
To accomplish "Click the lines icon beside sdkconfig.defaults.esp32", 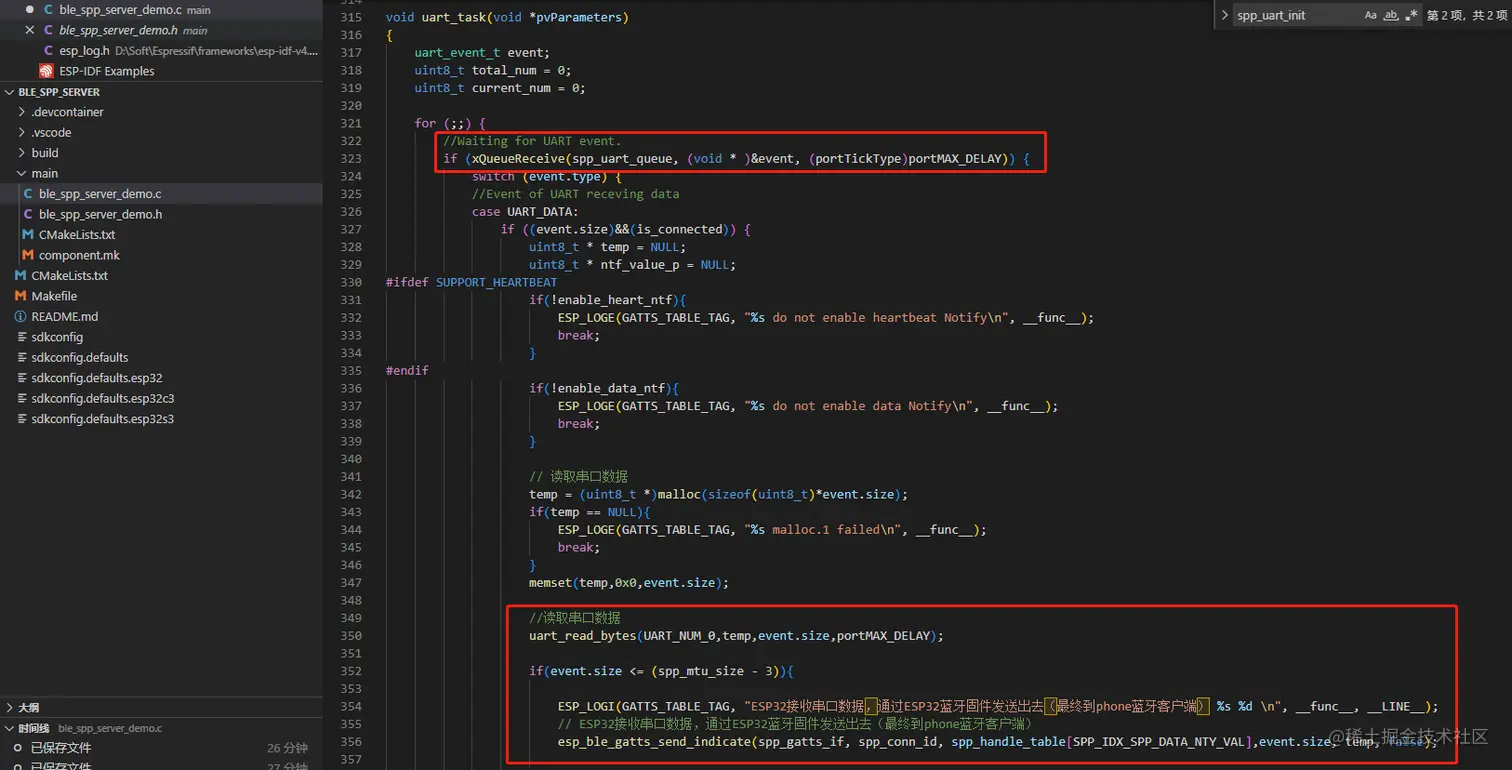I will pyautogui.click(x=21, y=378).
